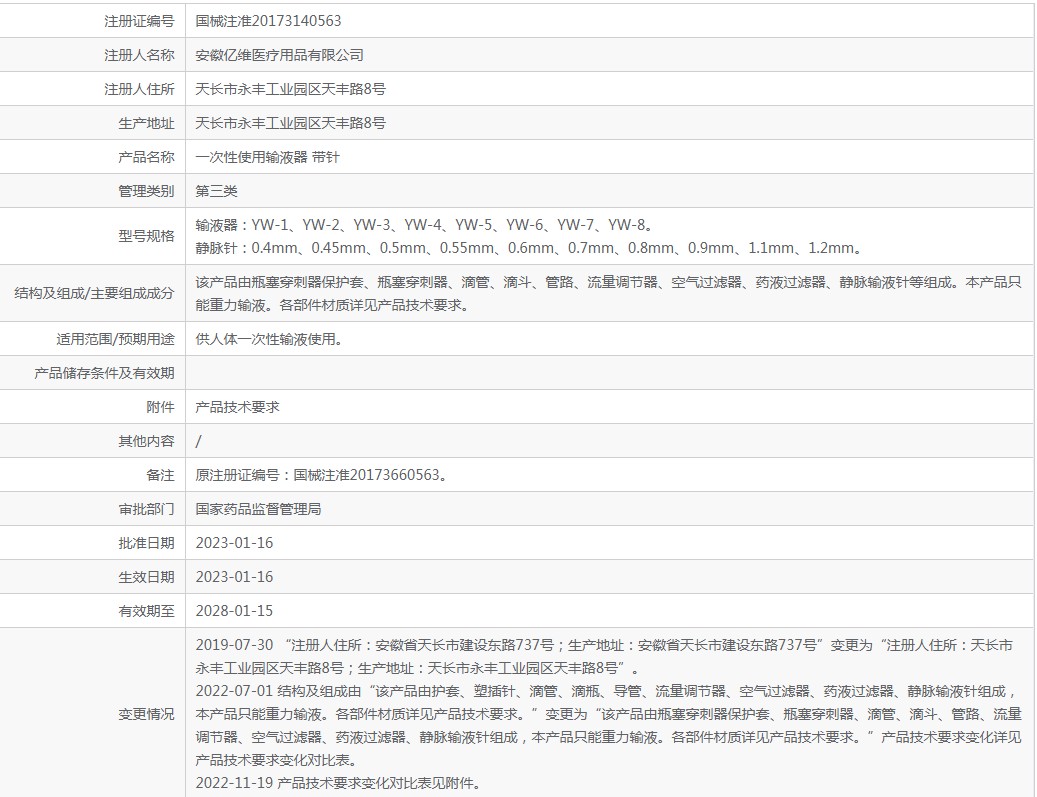Click the 其他内容 label
Screen dimensions: 1037x797
(x=146, y=441)
